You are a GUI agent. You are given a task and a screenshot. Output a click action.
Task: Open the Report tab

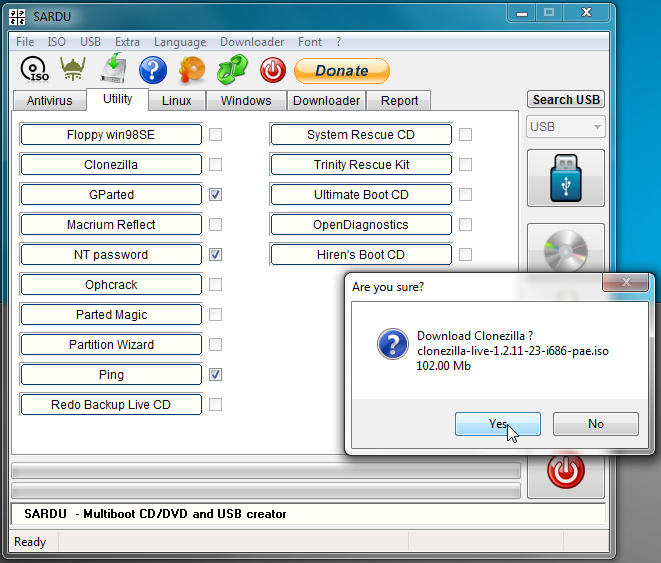399,101
